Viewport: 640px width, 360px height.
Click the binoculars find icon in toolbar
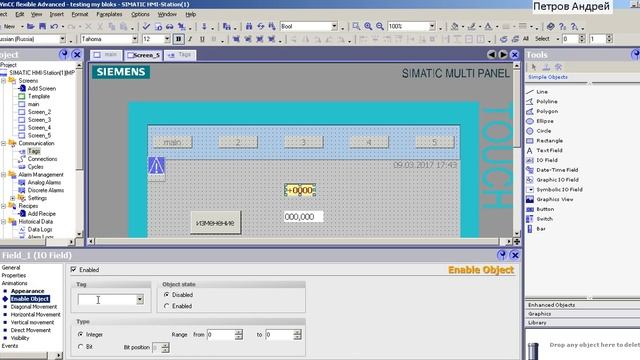[x=249, y=26]
